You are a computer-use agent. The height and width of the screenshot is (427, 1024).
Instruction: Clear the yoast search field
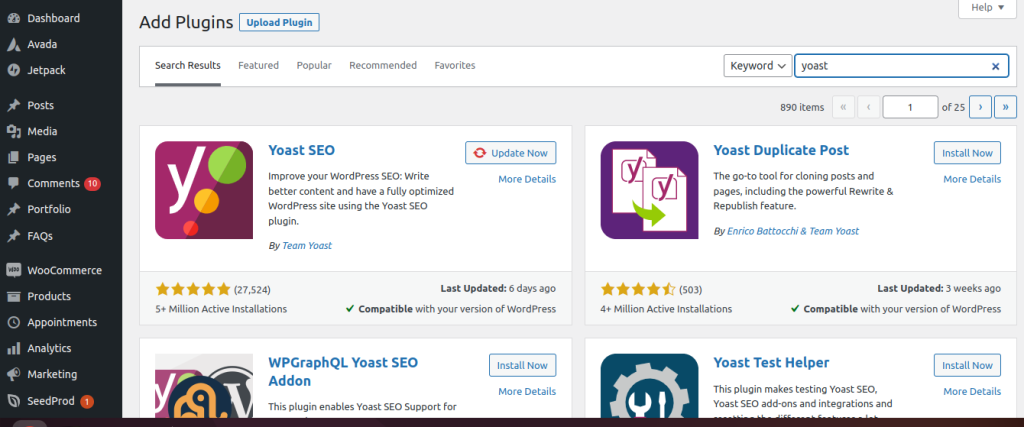tap(995, 66)
